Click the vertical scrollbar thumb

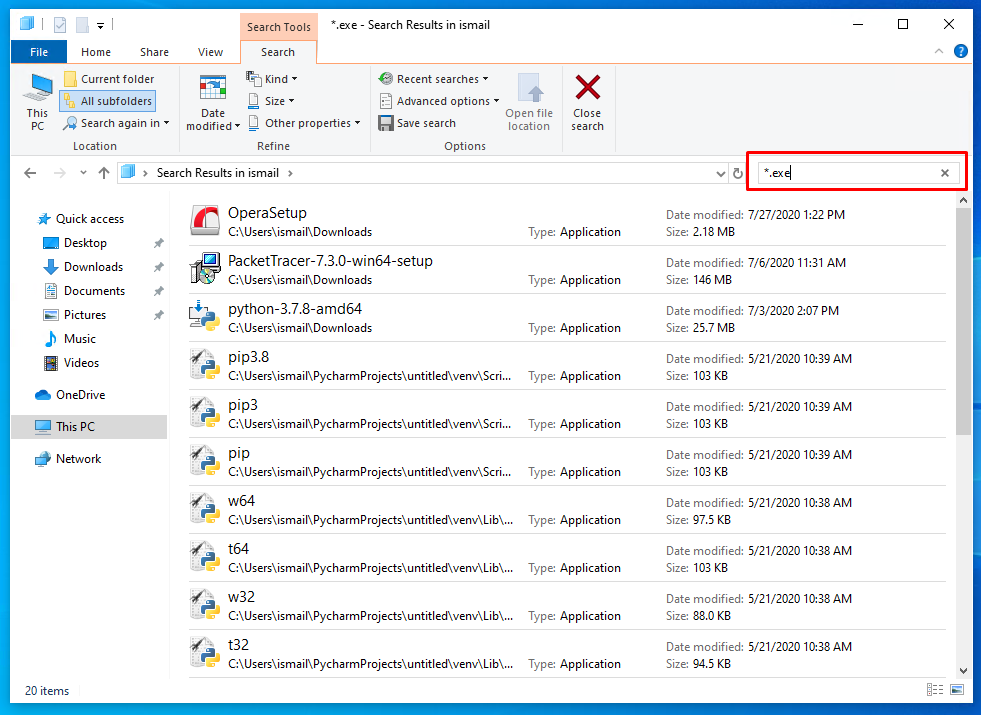[963, 322]
